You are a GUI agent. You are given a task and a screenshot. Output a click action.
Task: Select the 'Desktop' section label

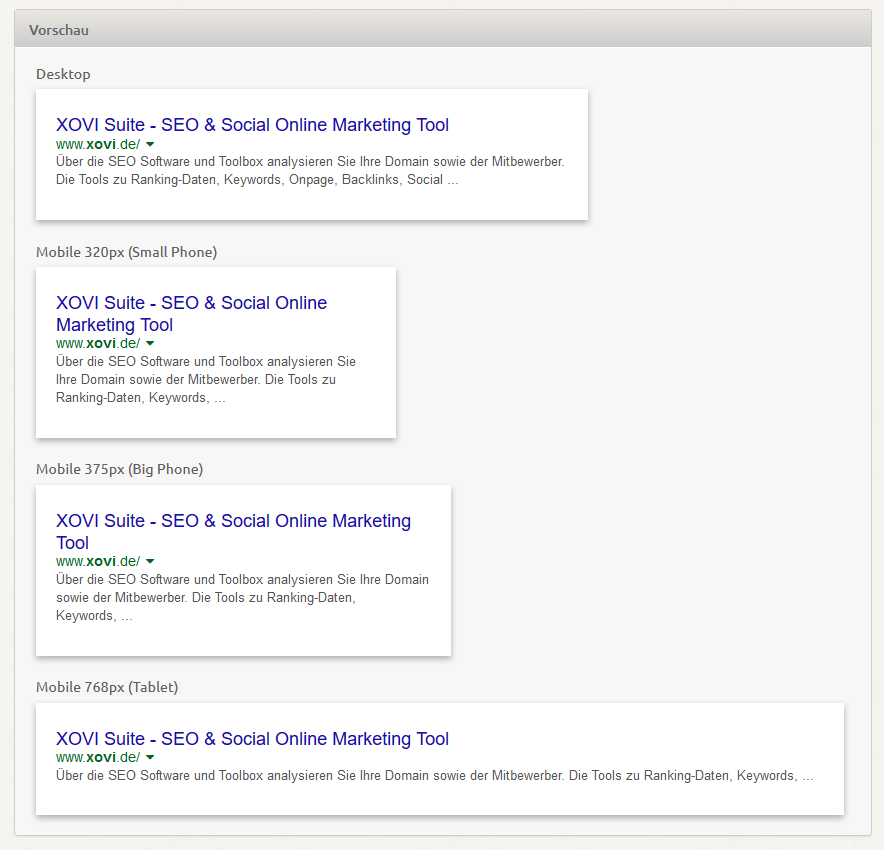tap(63, 74)
